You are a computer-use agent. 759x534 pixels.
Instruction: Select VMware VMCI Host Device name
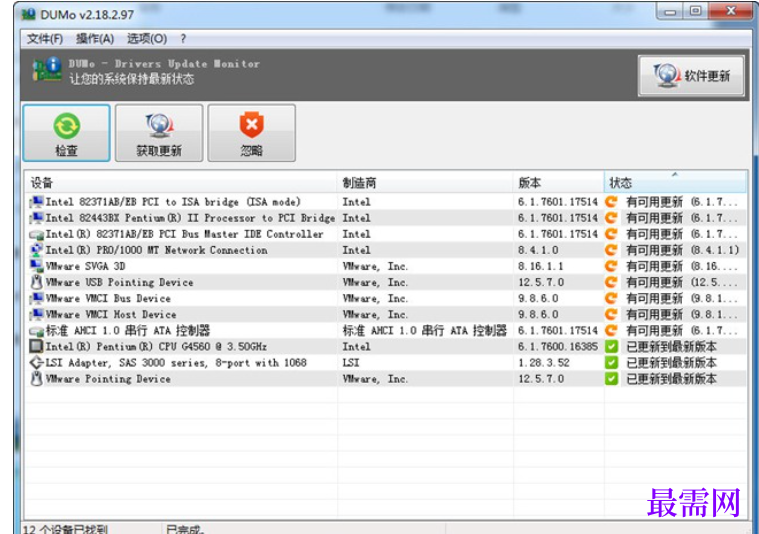pyautogui.click(x=111, y=315)
